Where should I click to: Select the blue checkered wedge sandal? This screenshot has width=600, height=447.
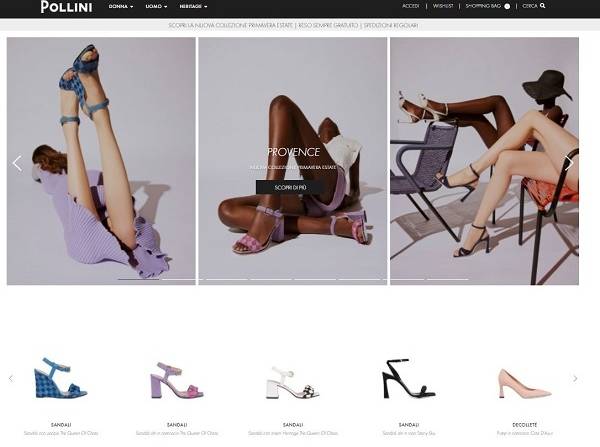(60, 379)
